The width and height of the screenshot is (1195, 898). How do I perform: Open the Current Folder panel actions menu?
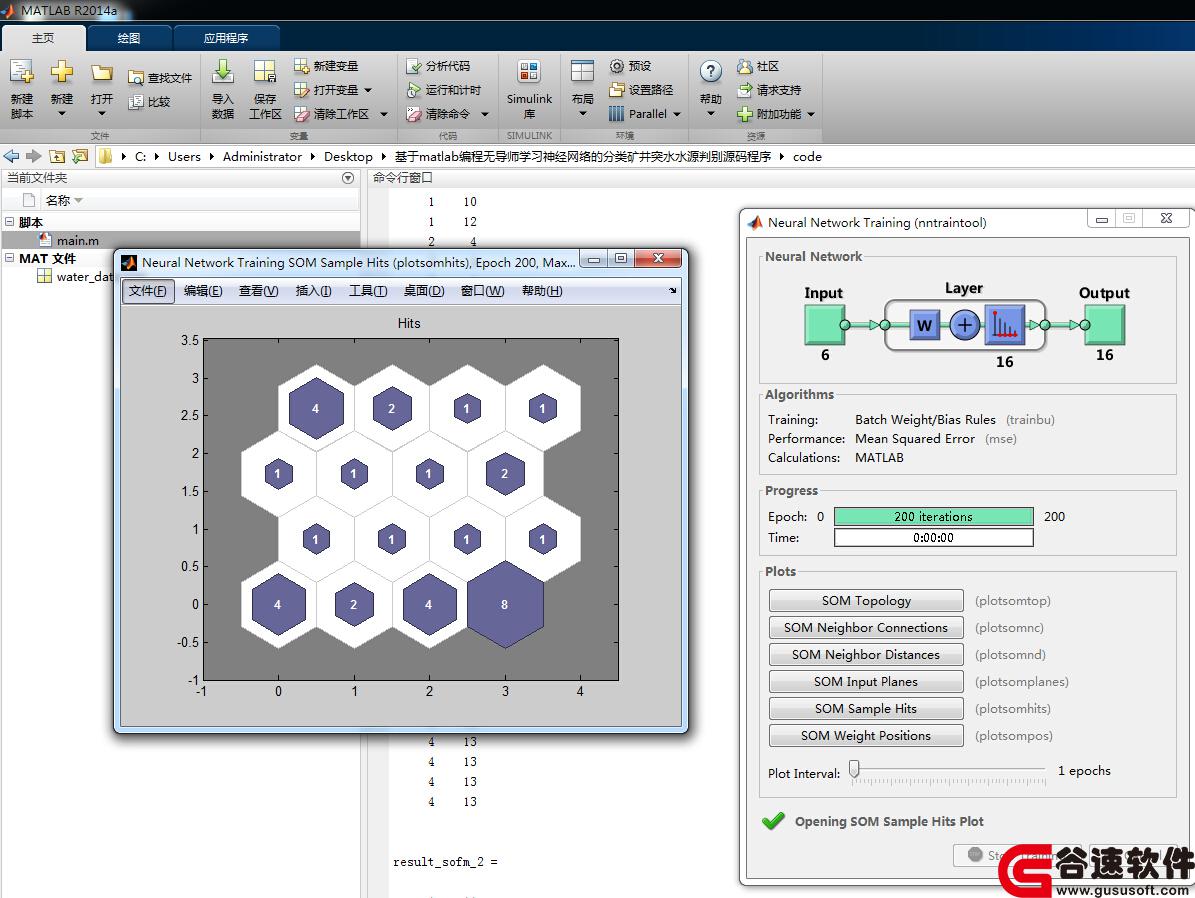(x=348, y=178)
